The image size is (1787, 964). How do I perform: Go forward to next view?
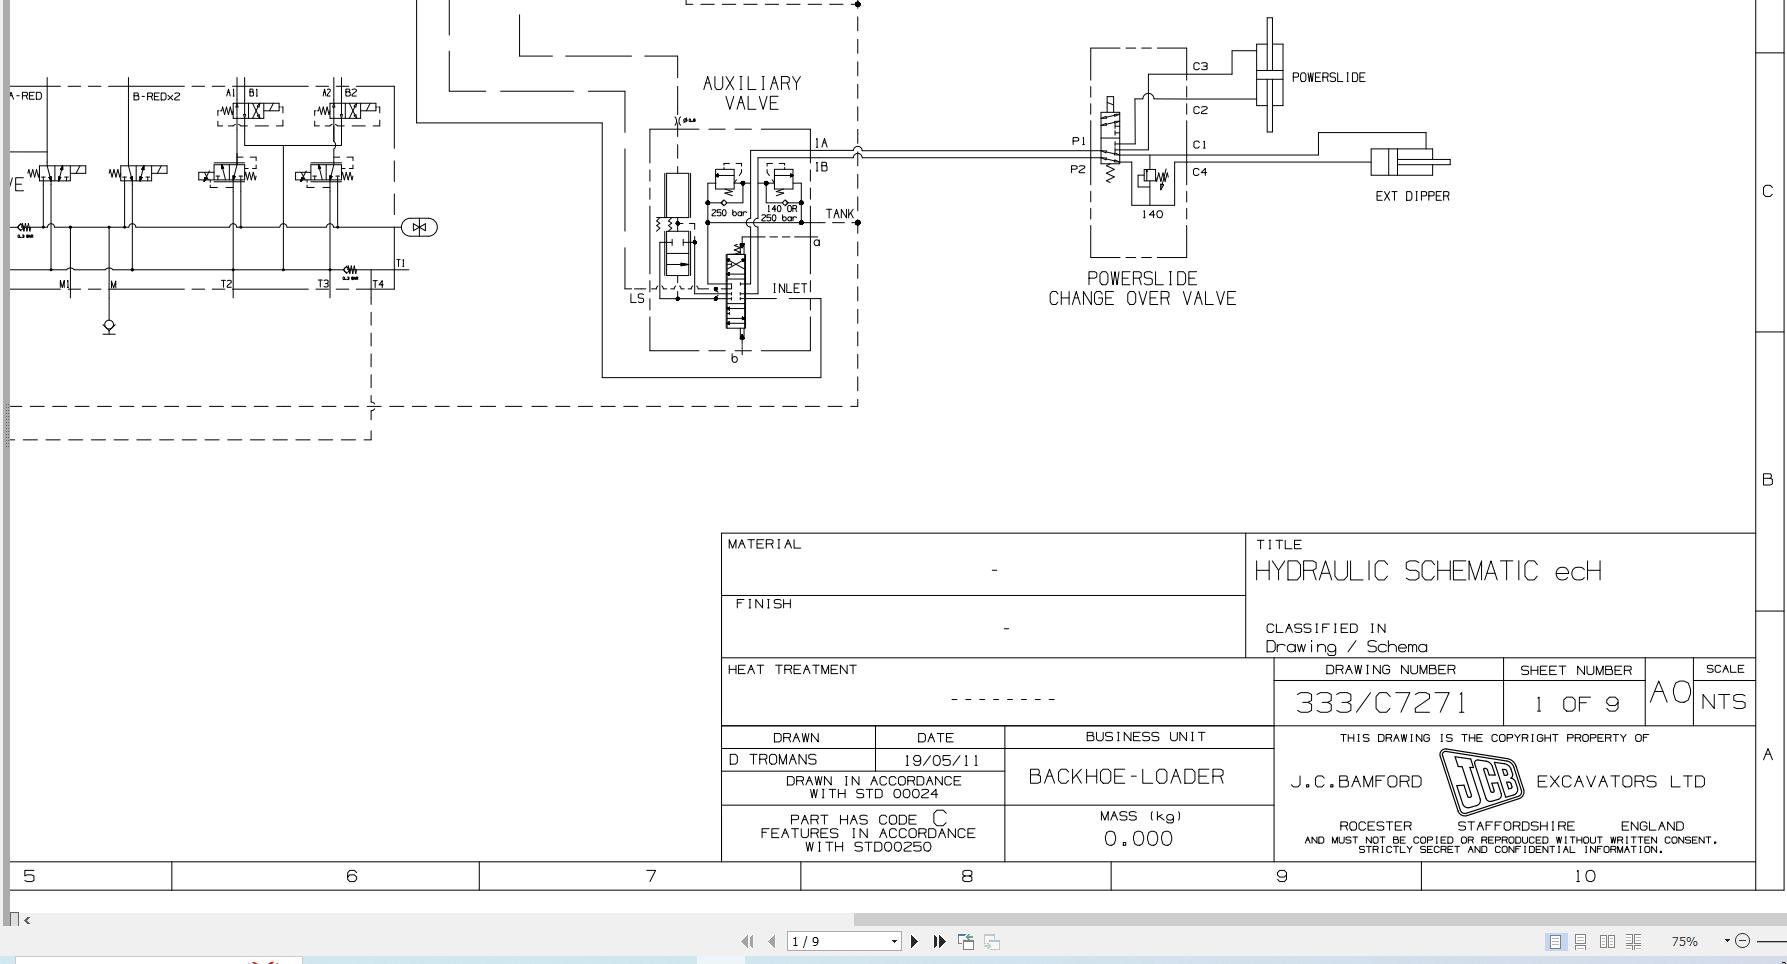[x=992, y=941]
